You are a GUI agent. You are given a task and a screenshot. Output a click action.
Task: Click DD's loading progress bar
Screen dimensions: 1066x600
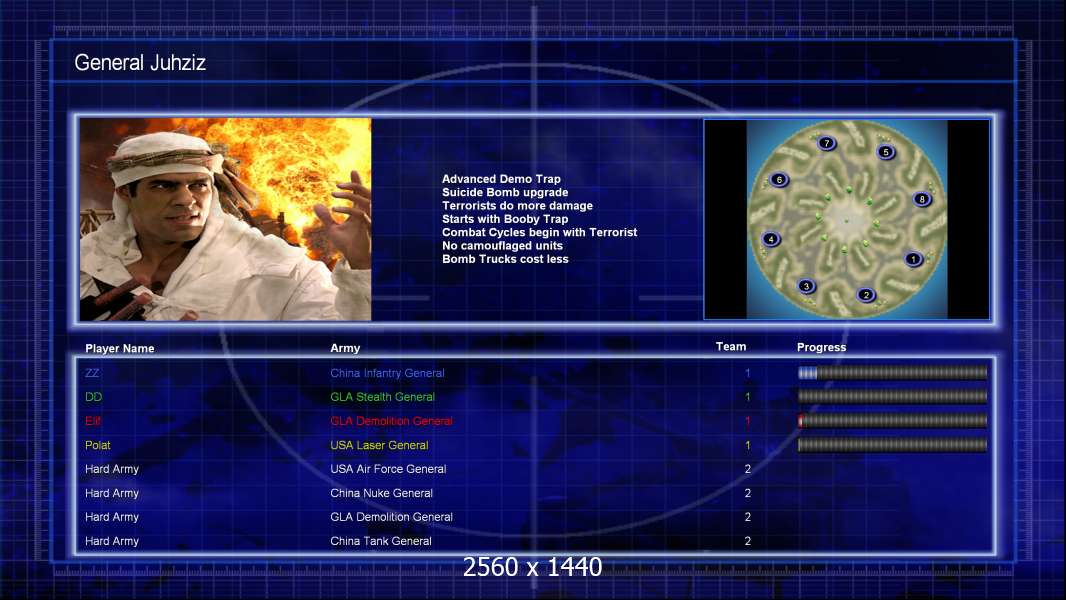[x=892, y=397]
